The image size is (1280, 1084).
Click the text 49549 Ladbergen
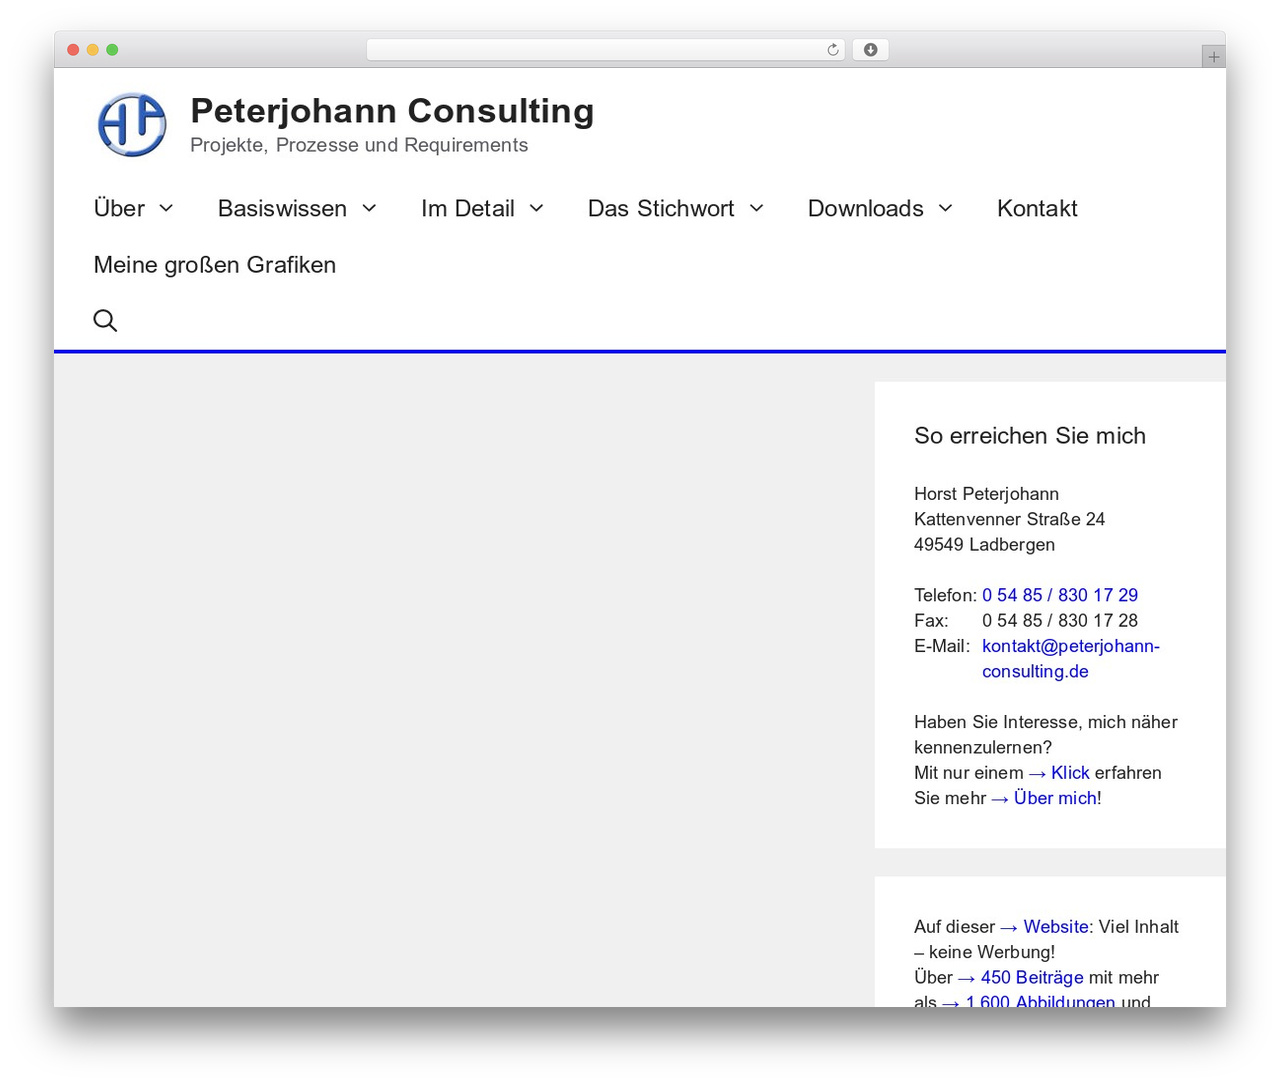click(x=984, y=545)
